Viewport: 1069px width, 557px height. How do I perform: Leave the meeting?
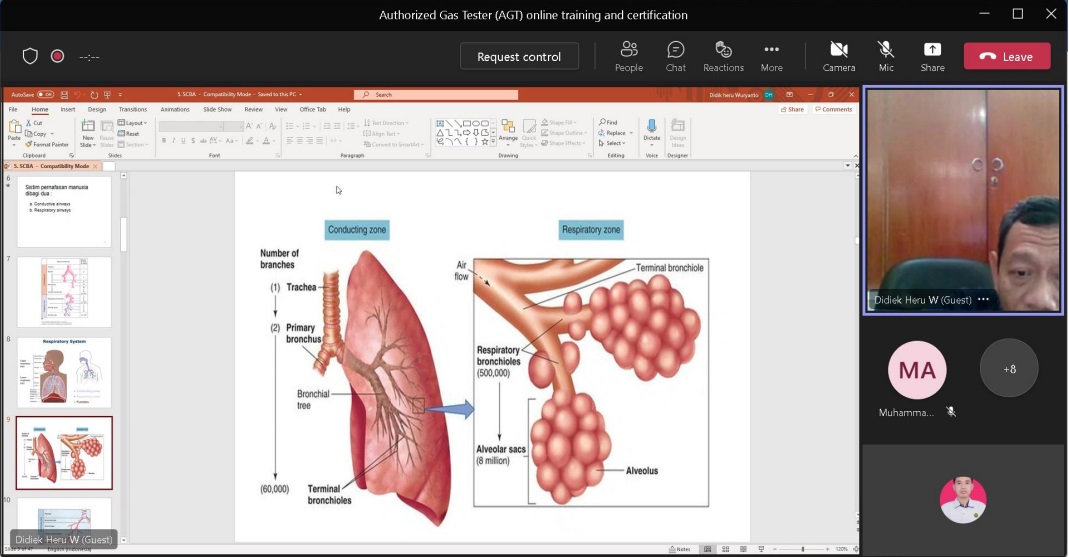click(1007, 57)
